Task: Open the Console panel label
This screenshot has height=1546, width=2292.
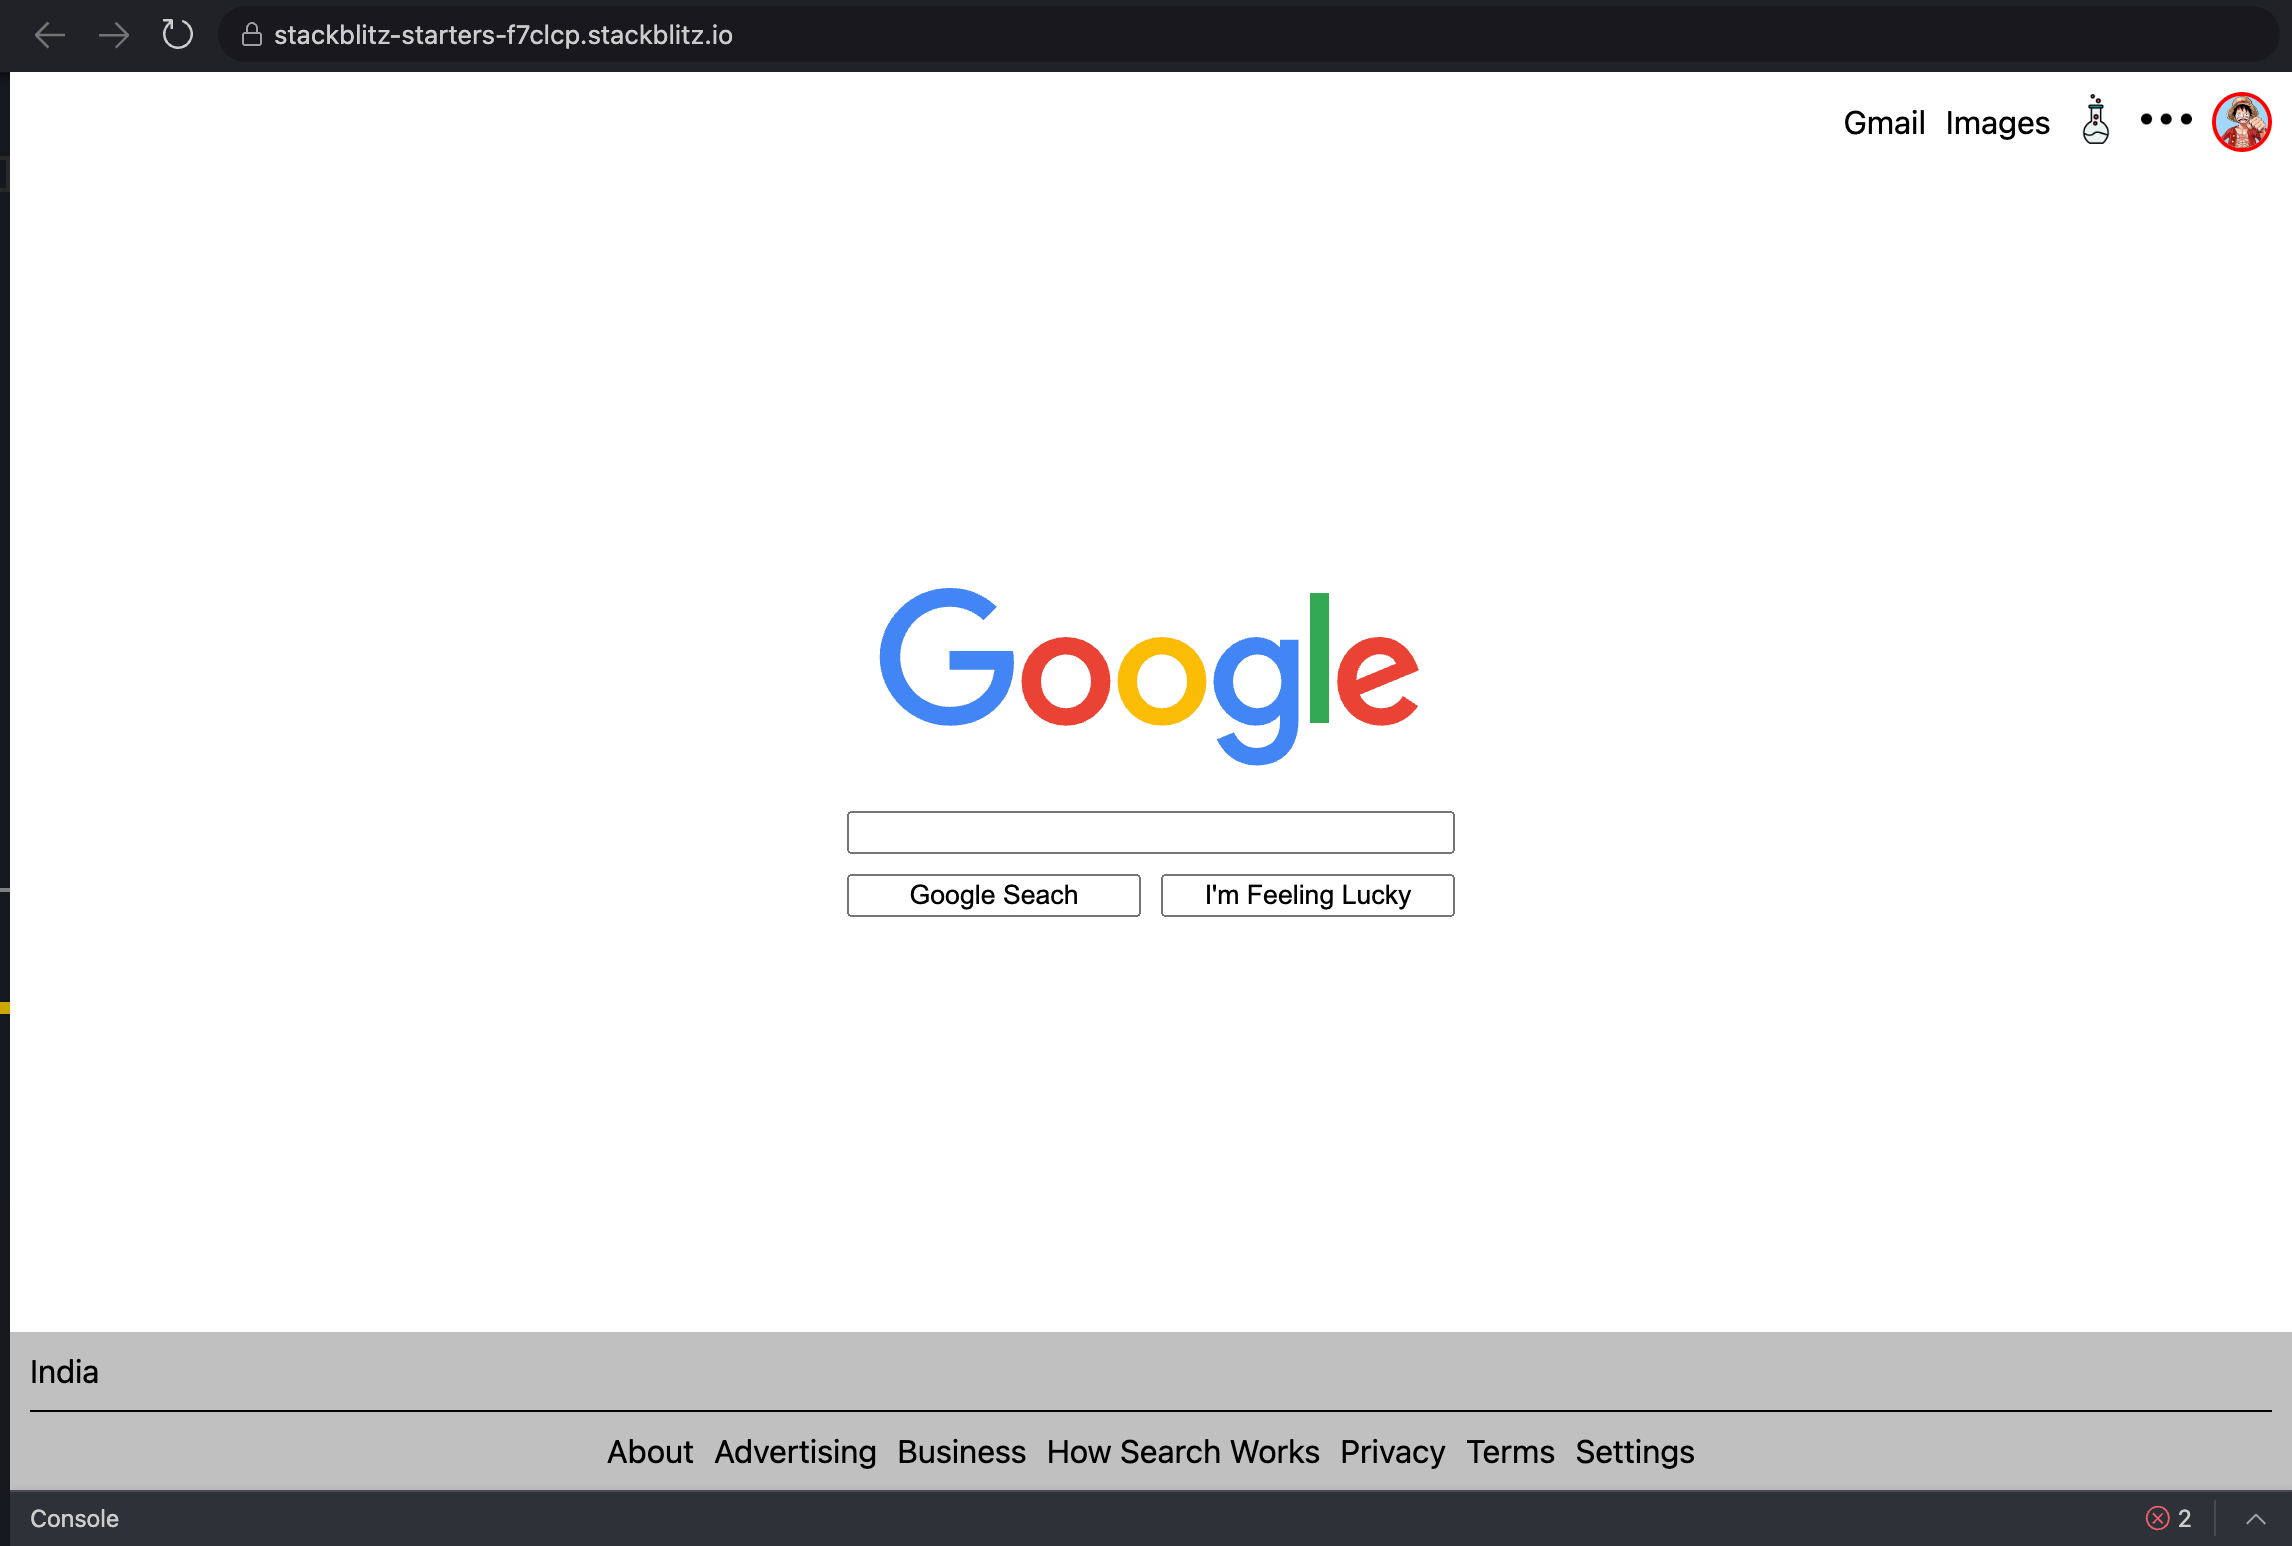Action: pos(74,1518)
